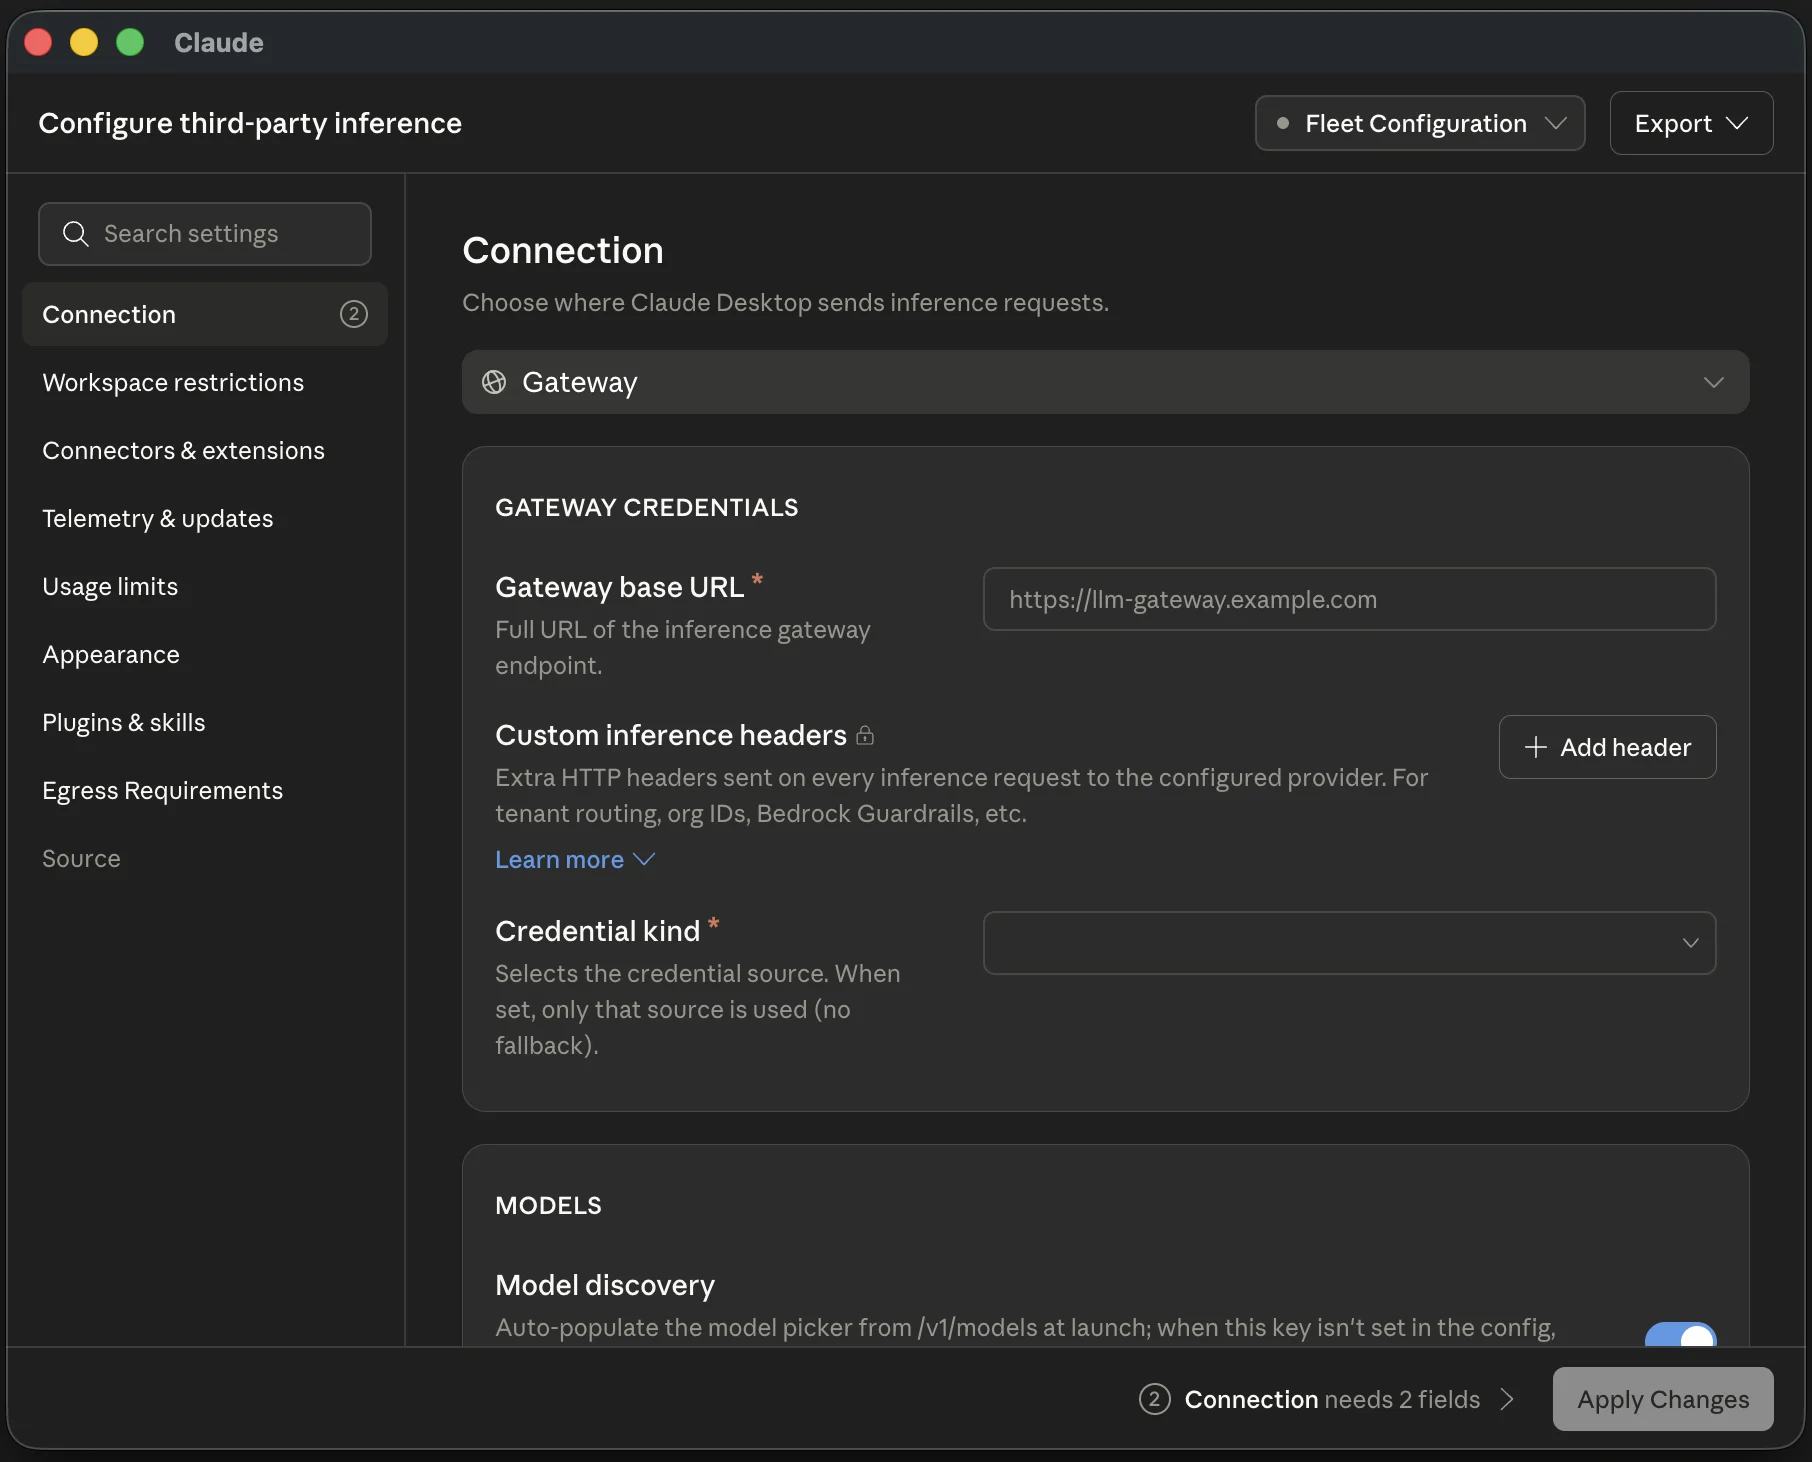Open the Source sidebar item
The image size is (1812, 1462).
click(205, 858)
